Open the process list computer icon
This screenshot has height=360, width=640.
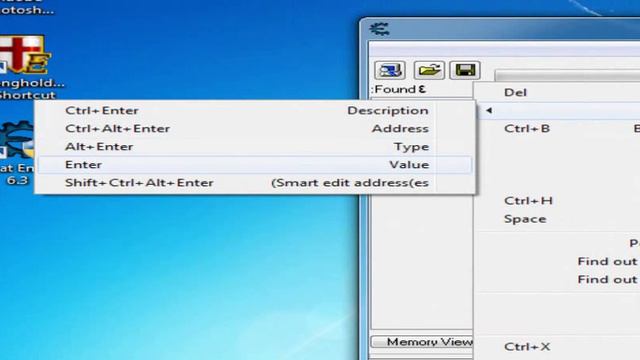pyautogui.click(x=390, y=70)
